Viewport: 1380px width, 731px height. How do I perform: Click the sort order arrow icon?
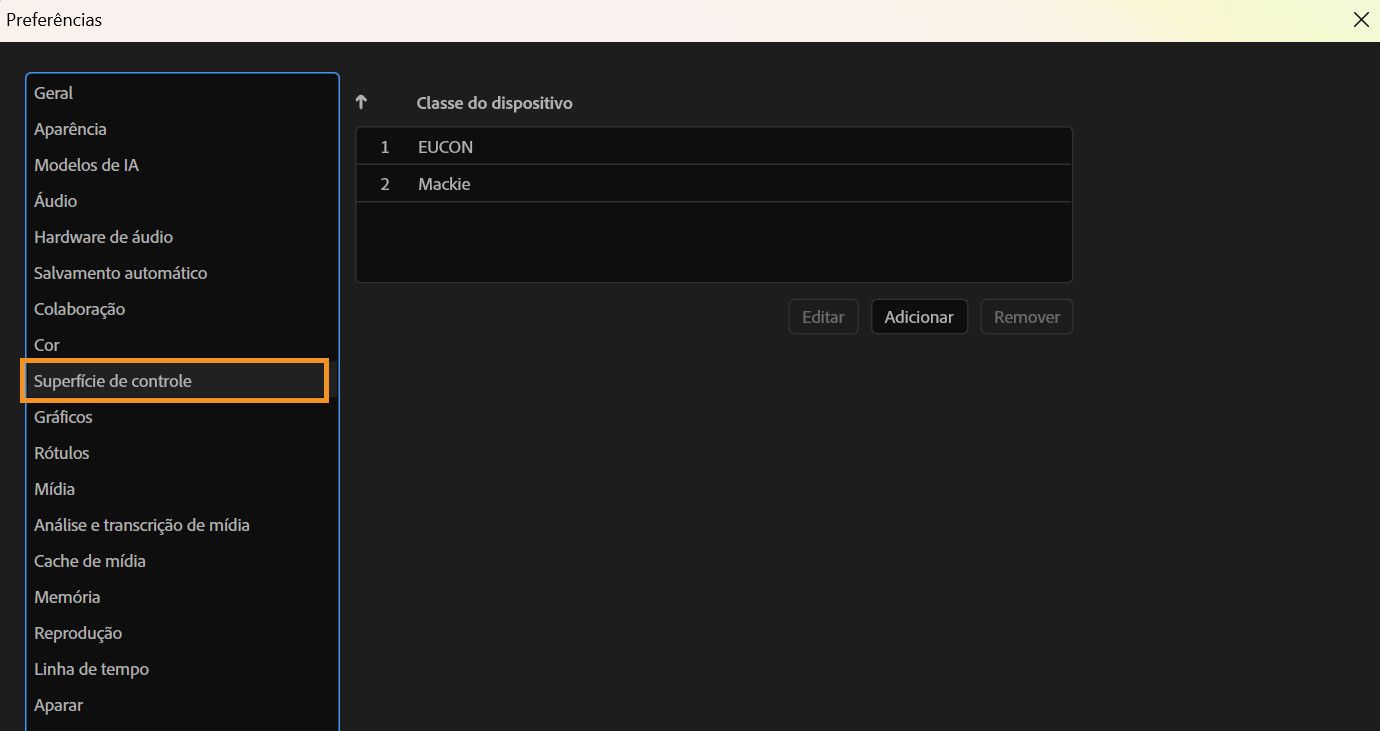click(360, 101)
